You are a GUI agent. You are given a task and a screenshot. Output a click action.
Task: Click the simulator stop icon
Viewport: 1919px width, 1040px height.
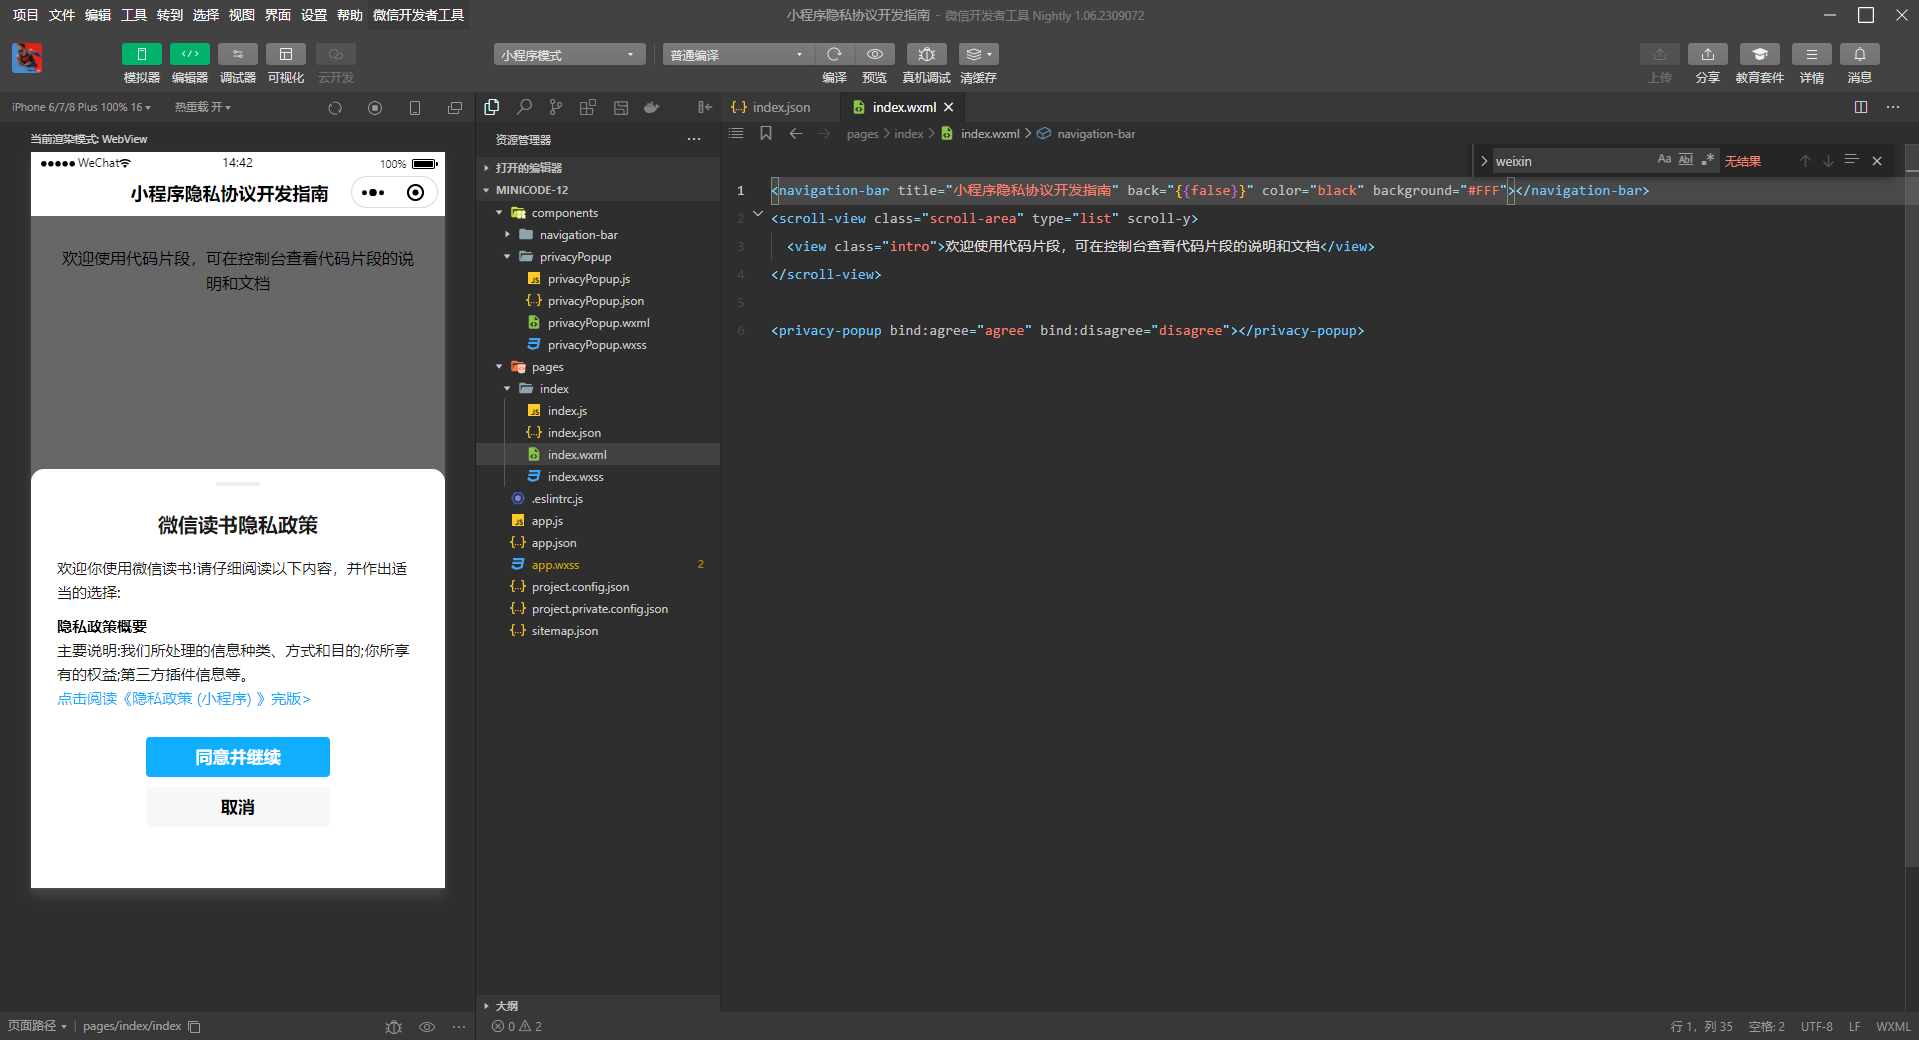click(375, 108)
